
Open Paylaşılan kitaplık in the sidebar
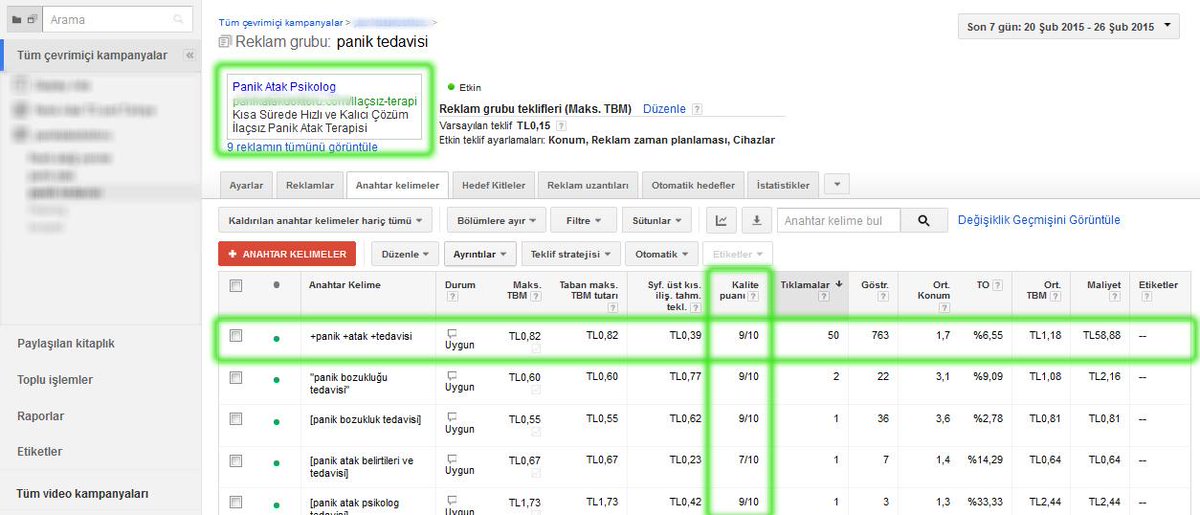66,343
